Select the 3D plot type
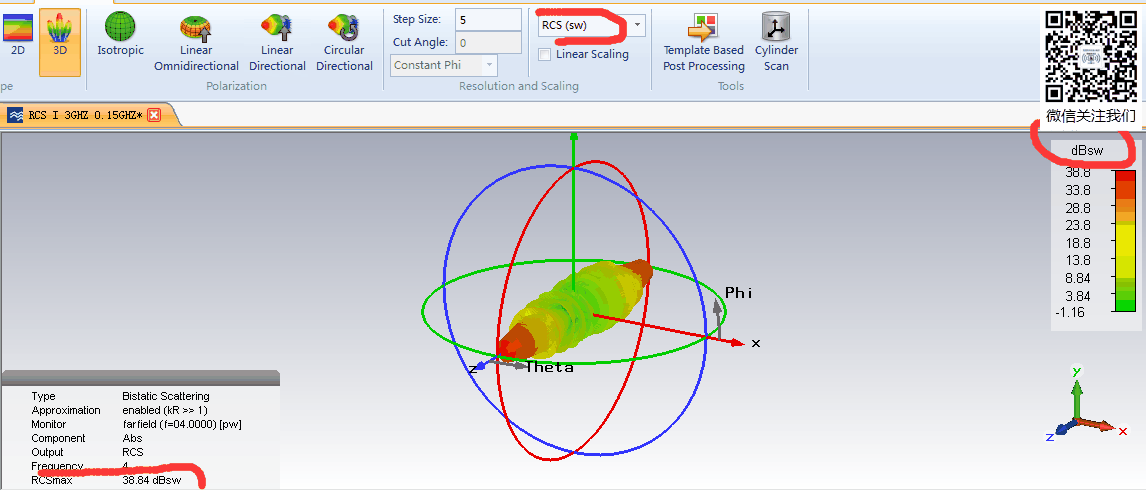 point(60,42)
